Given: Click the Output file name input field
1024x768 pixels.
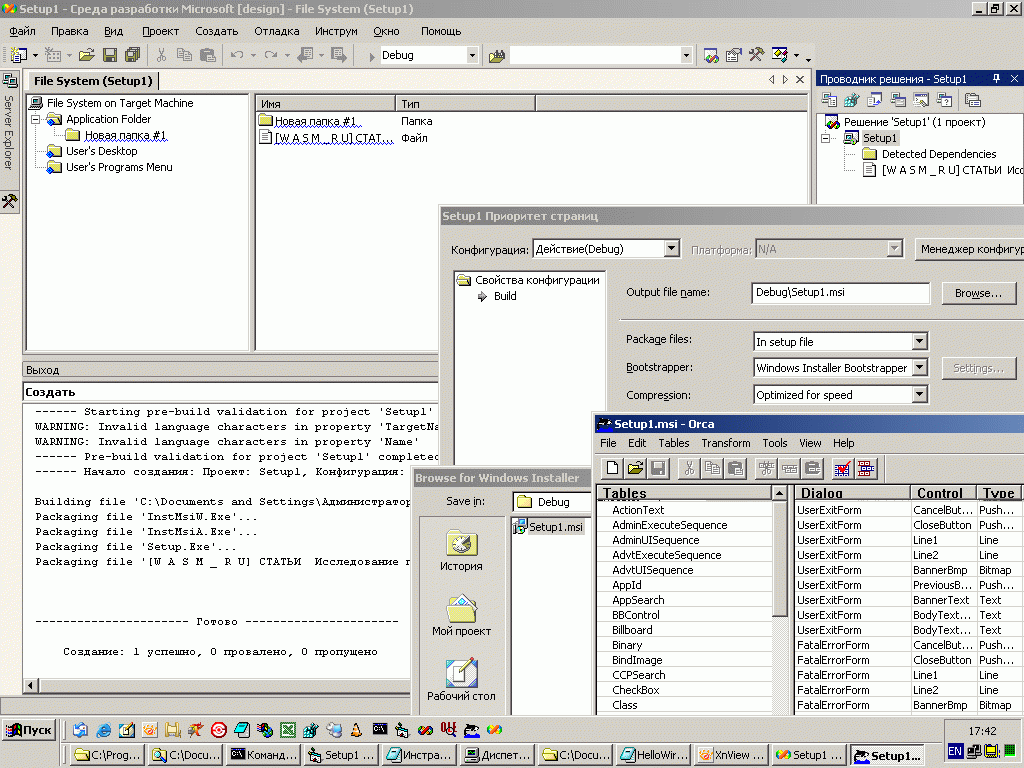Looking at the screenshot, I should pos(840,293).
